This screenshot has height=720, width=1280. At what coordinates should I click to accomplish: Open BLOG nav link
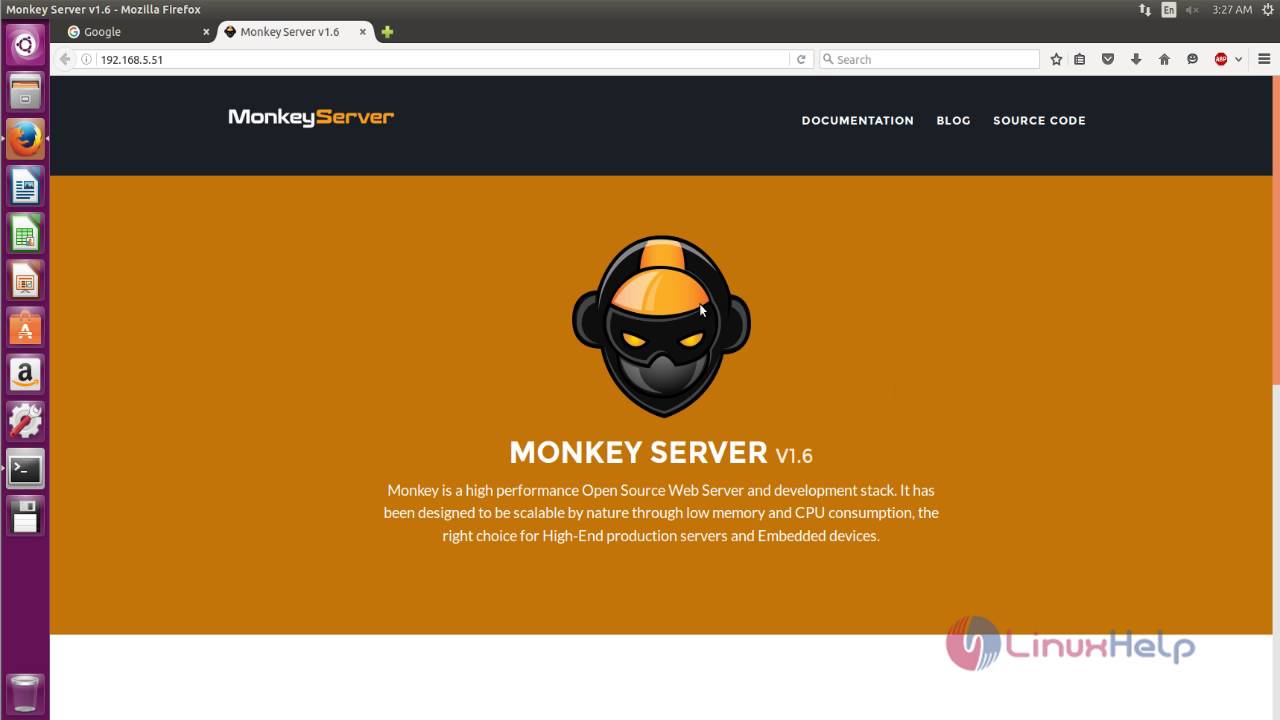tap(953, 120)
